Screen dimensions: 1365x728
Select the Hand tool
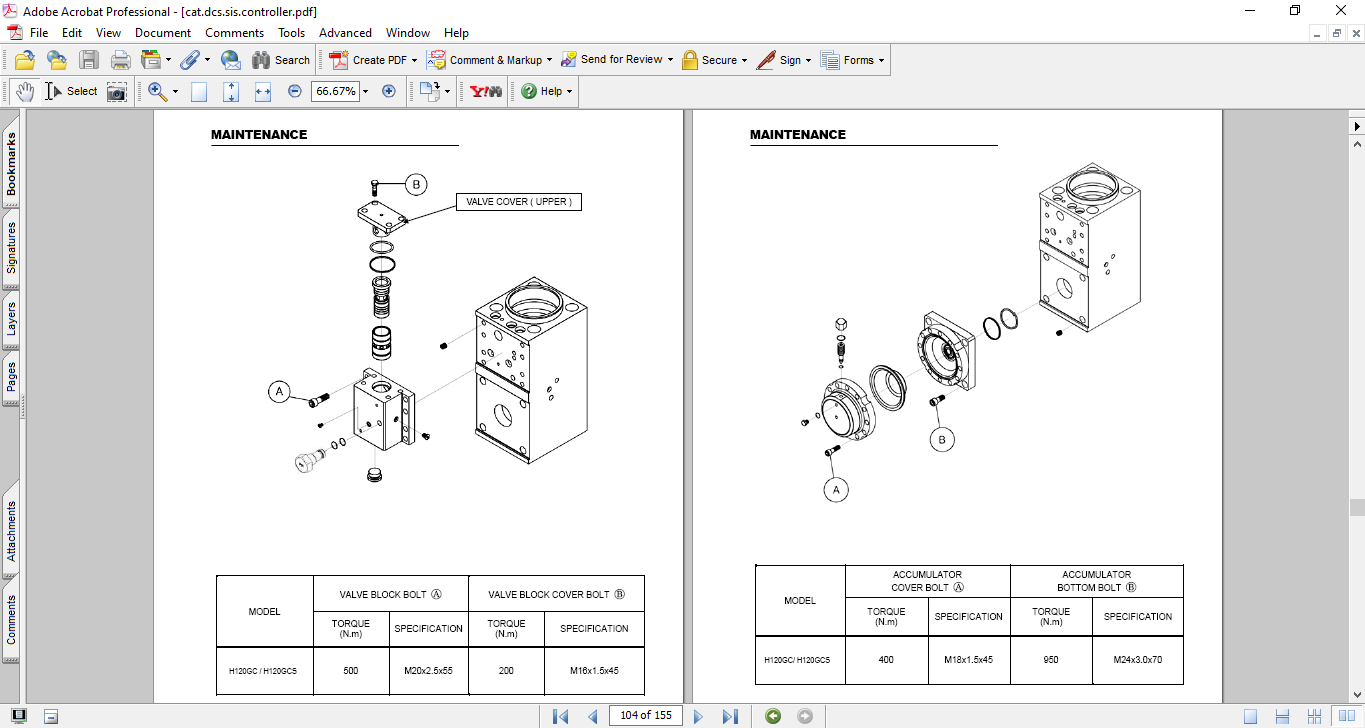click(x=25, y=91)
